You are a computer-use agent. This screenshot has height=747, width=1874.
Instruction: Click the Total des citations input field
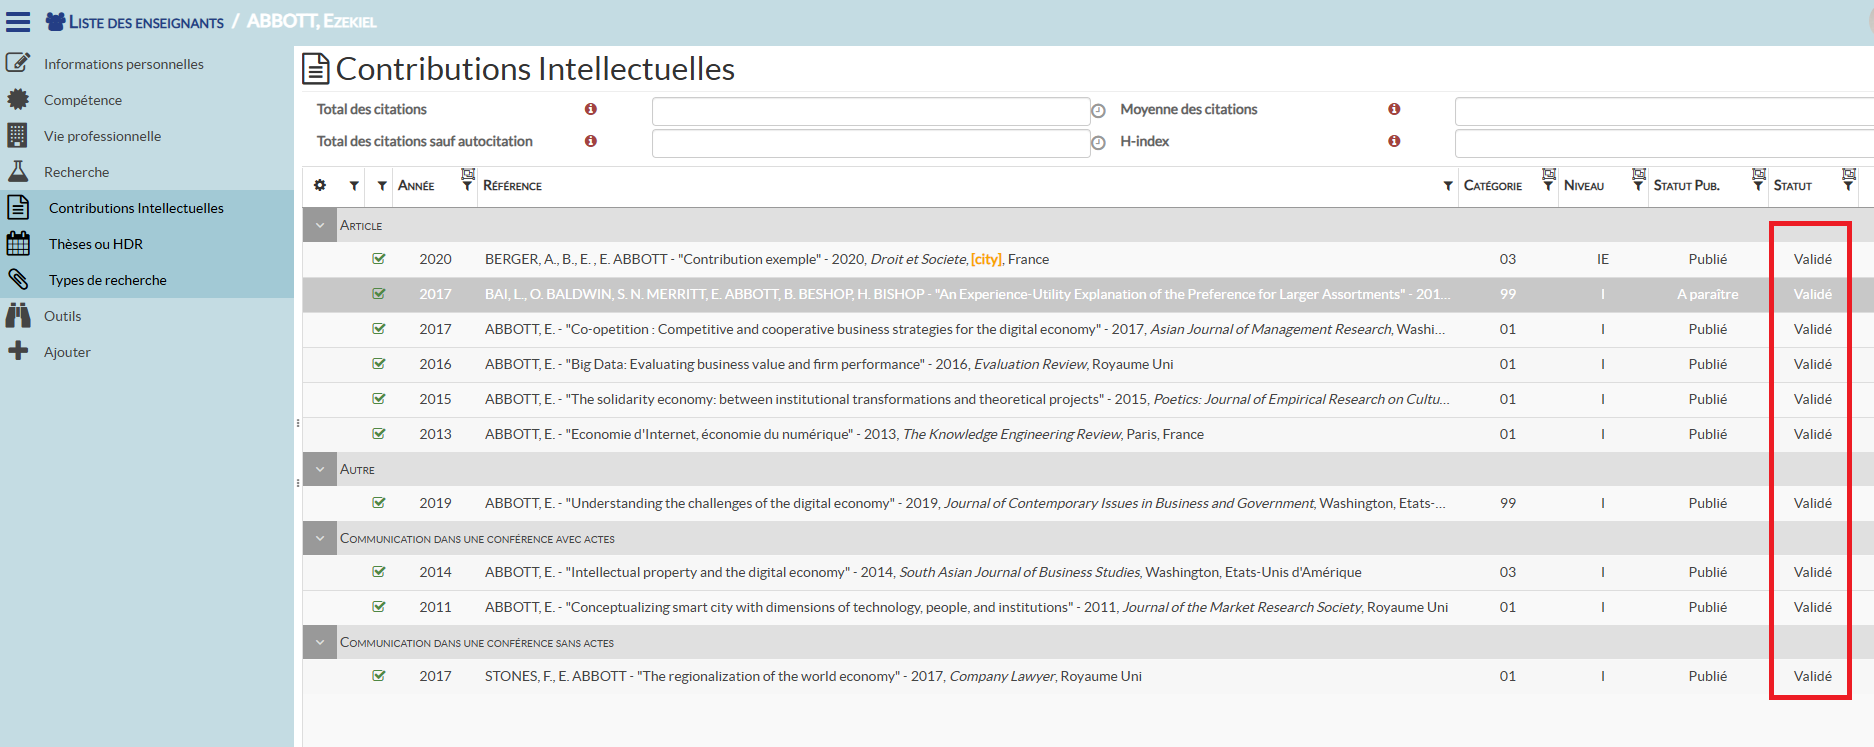pos(870,111)
